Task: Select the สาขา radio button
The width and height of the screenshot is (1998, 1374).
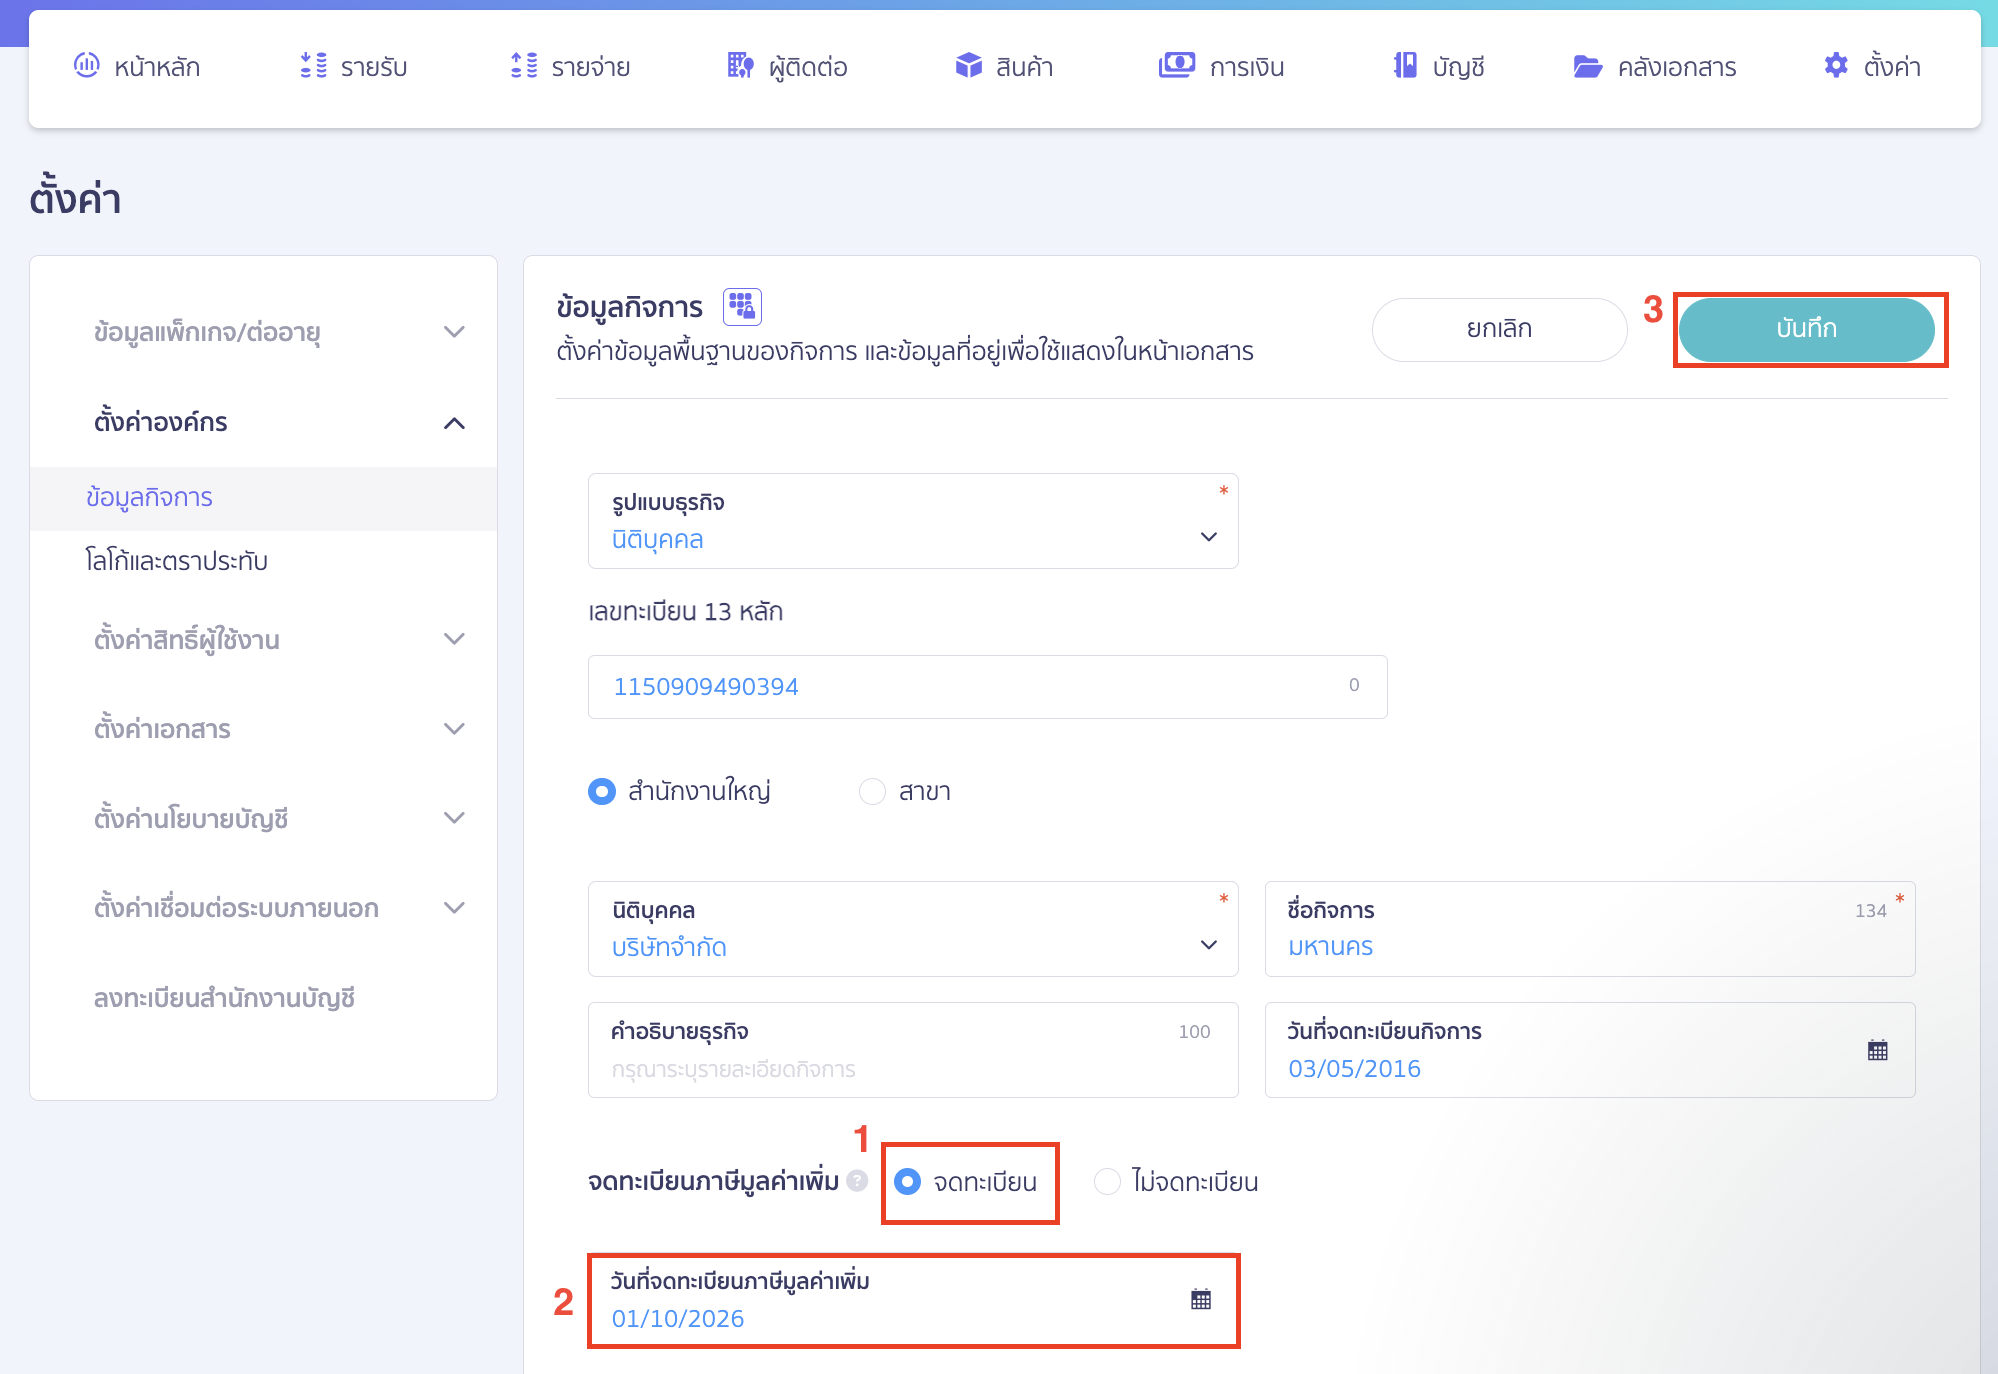Action: point(872,792)
